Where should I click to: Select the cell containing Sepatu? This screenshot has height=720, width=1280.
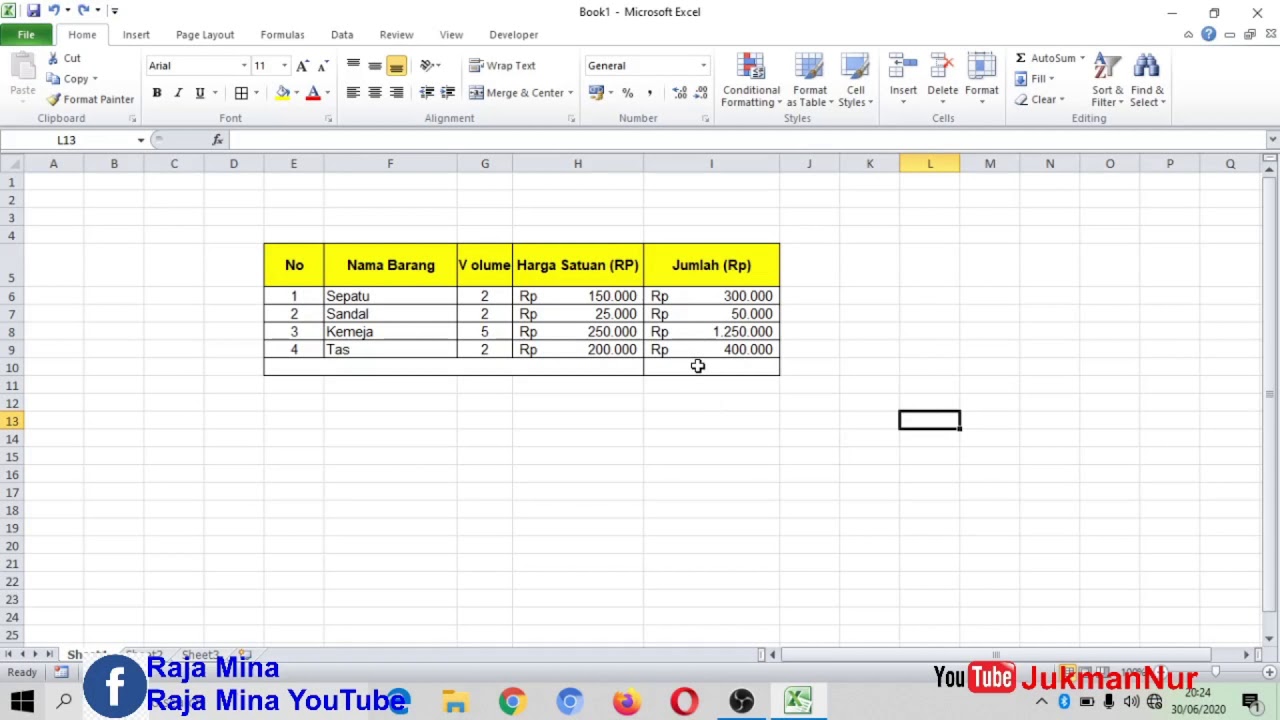pyautogui.click(x=390, y=296)
